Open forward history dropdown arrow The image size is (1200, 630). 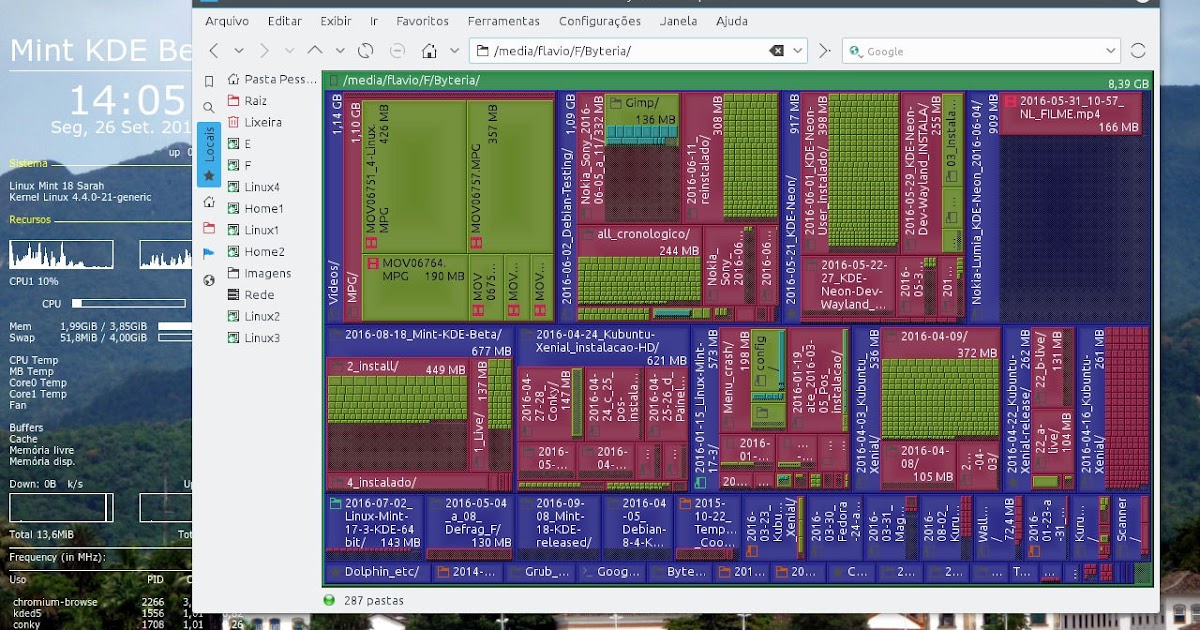pyautogui.click(x=289, y=51)
